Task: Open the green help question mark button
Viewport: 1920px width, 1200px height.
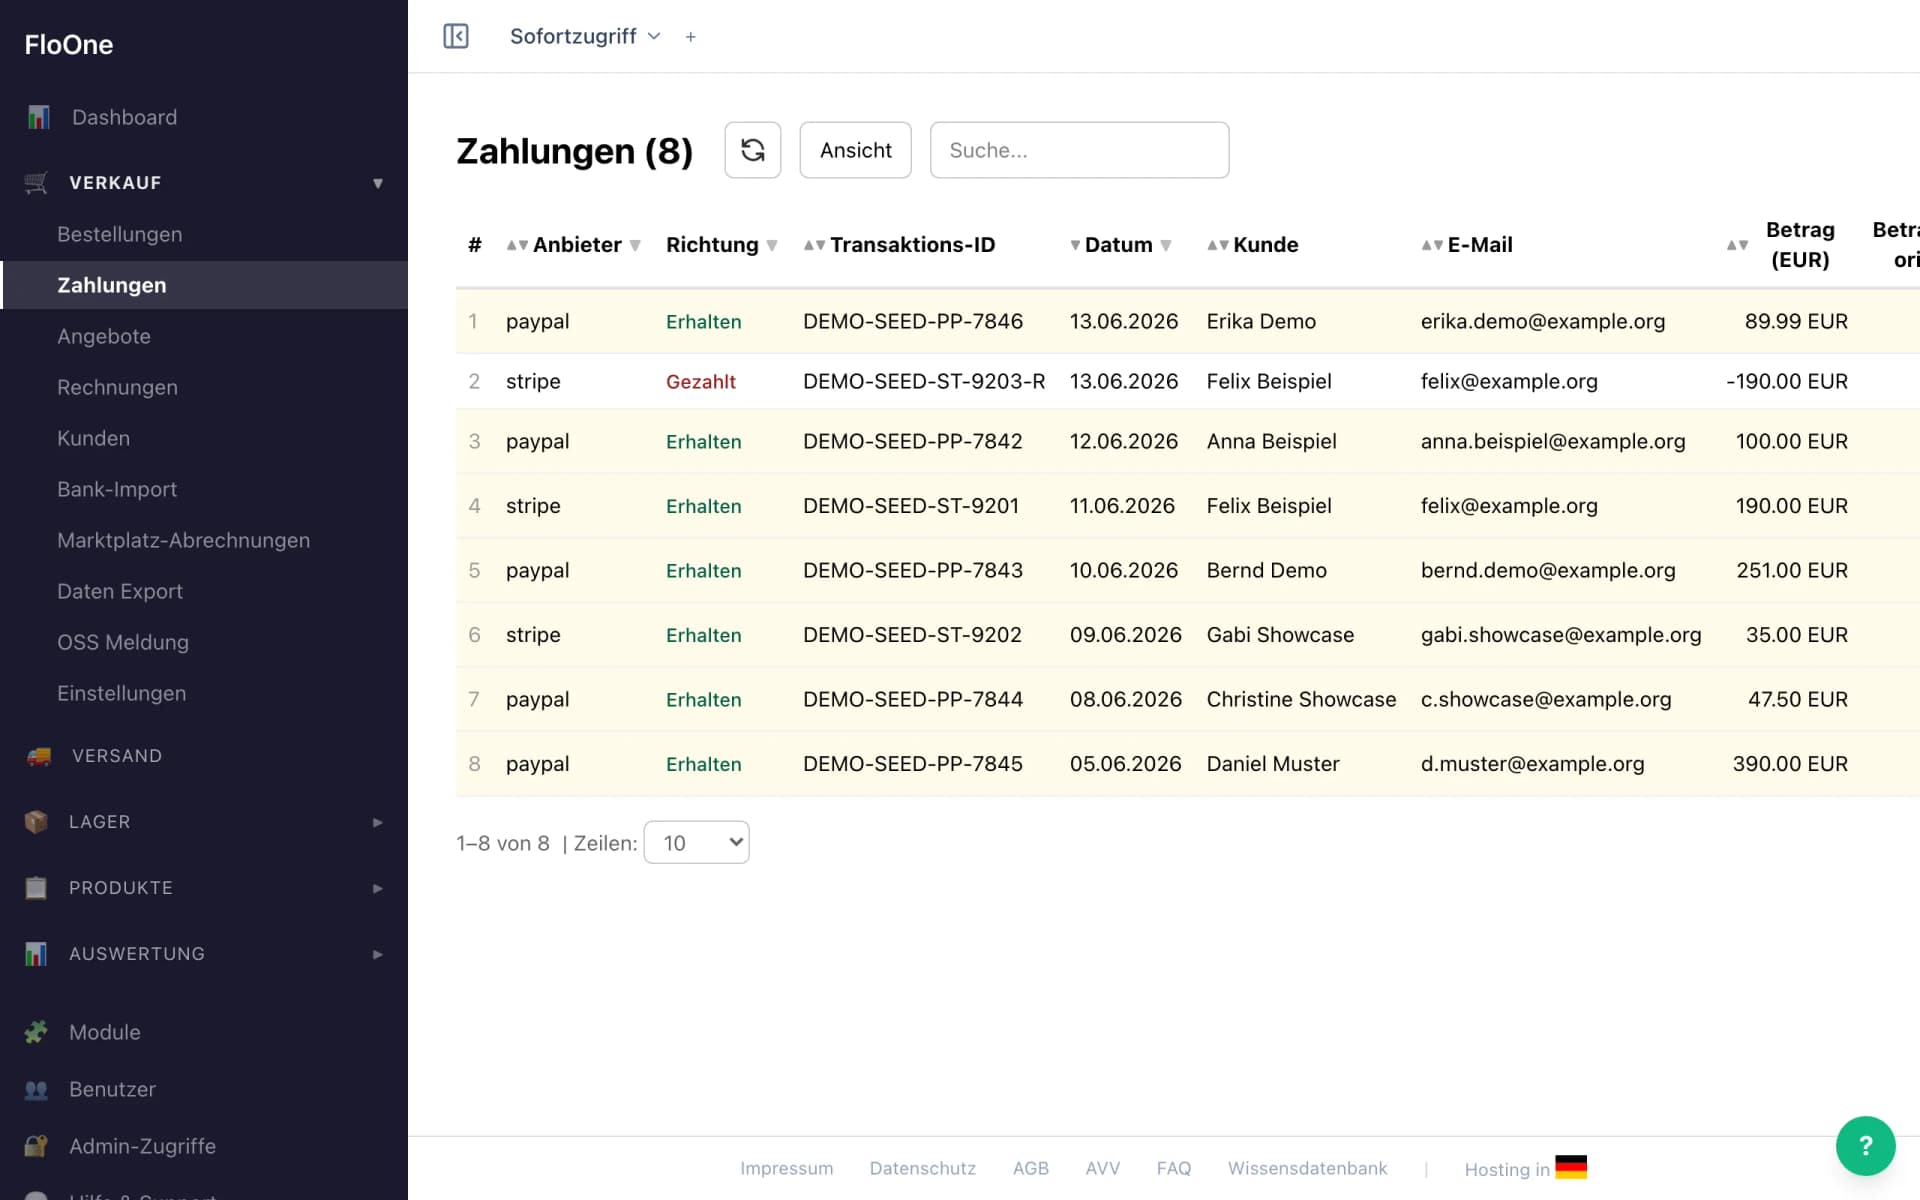Action: tap(1865, 1145)
